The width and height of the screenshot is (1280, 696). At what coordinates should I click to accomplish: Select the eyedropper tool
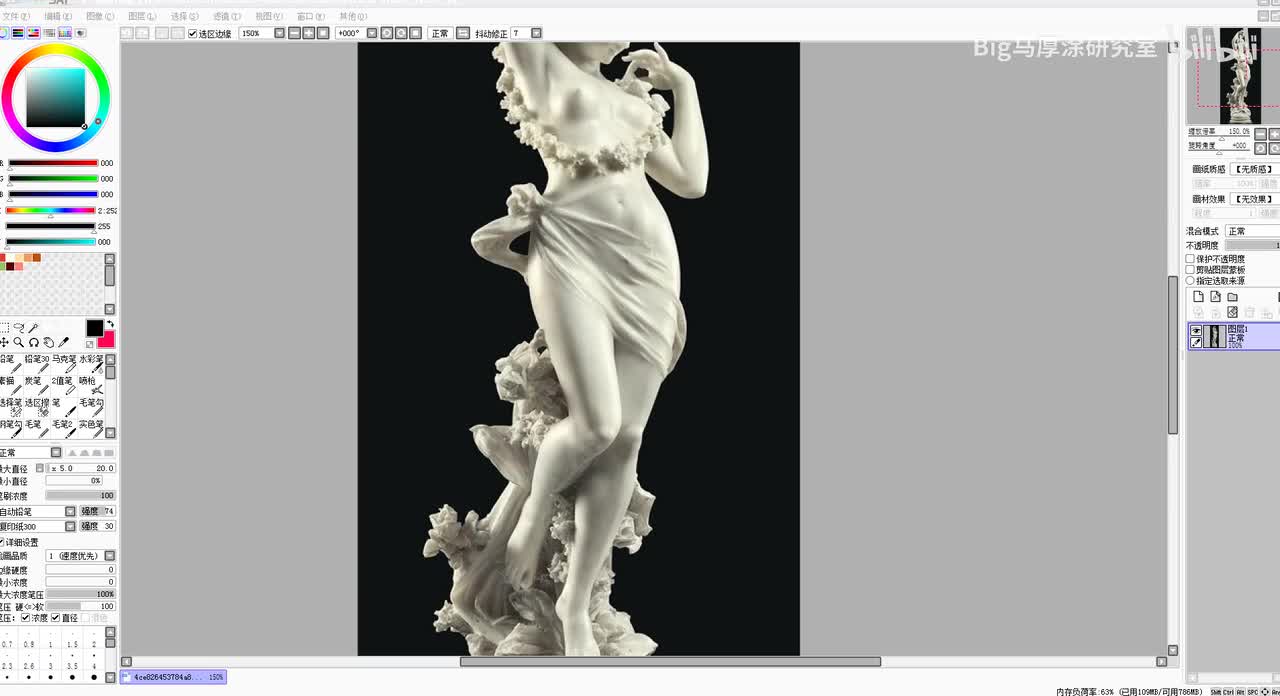63,342
